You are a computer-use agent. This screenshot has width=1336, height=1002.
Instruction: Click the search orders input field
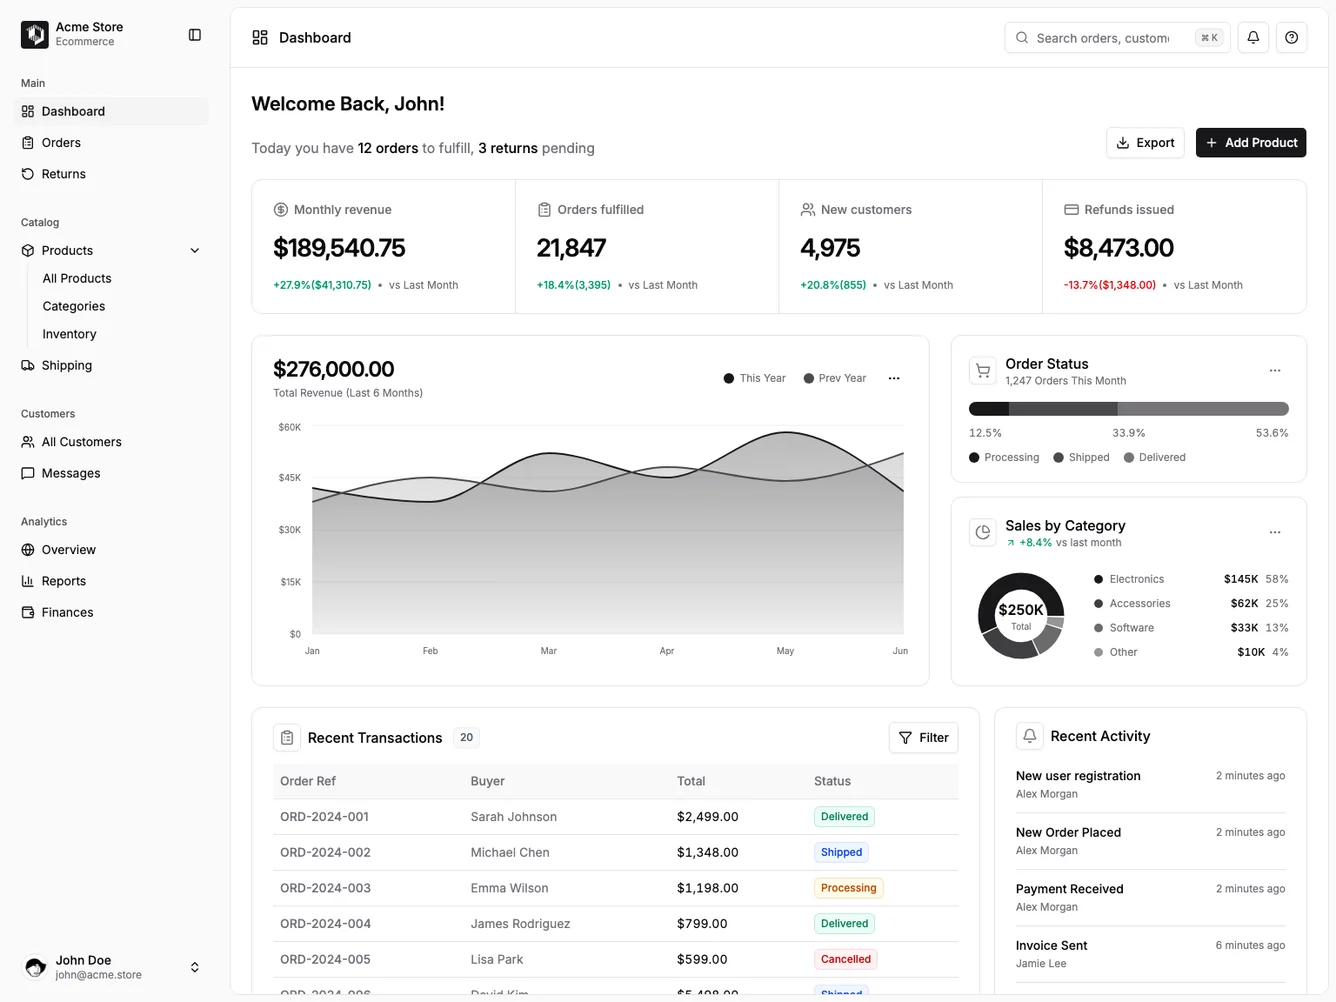[1100, 37]
